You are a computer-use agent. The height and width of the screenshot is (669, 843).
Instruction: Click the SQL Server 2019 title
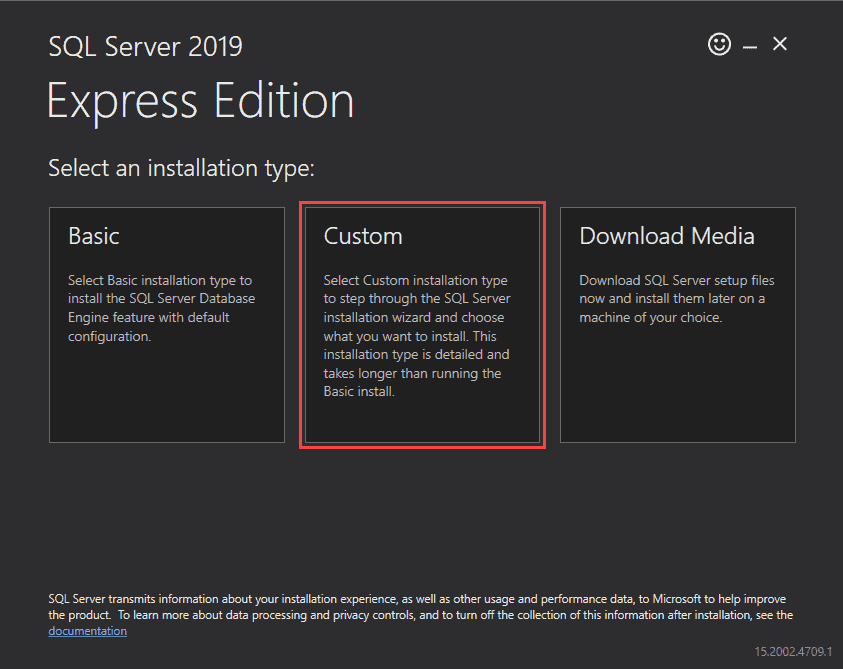tap(145, 46)
